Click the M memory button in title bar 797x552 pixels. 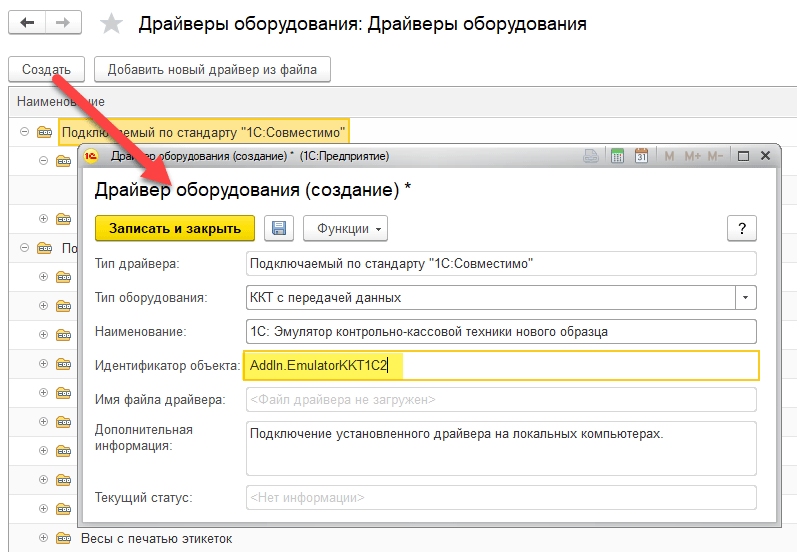pos(669,156)
